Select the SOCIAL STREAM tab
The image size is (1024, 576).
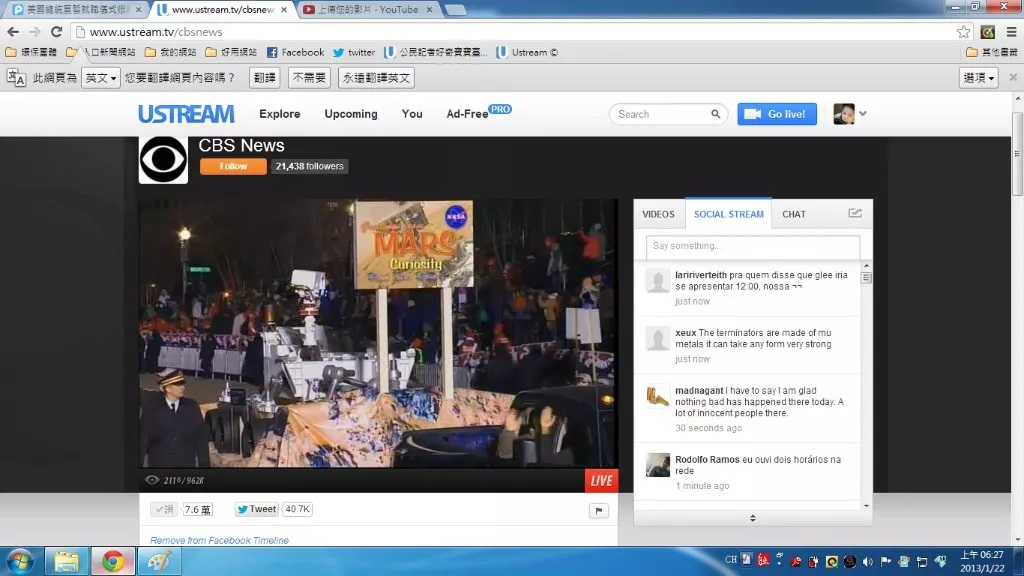point(729,214)
